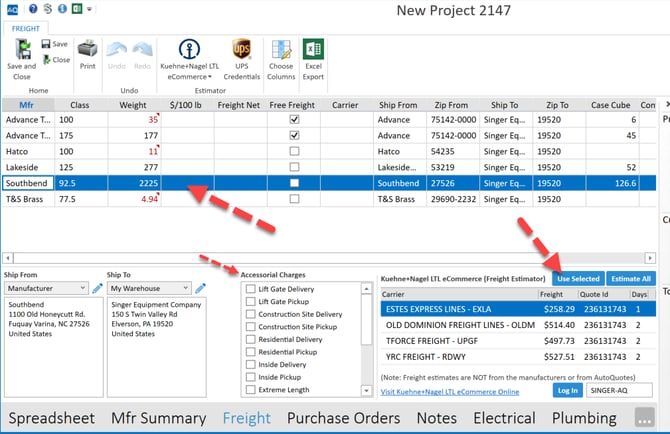Sort by the Mfr column header
Screen dimensions: 670x434
pyautogui.click(x=28, y=105)
